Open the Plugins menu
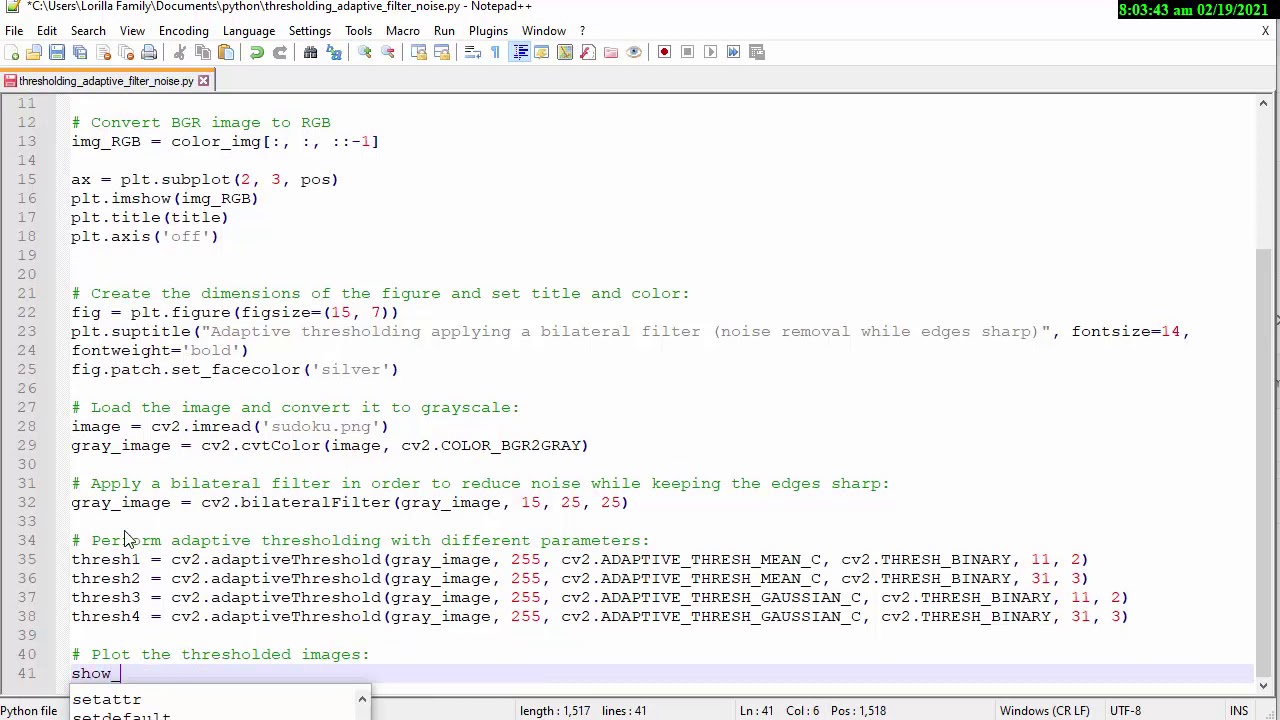 [488, 31]
